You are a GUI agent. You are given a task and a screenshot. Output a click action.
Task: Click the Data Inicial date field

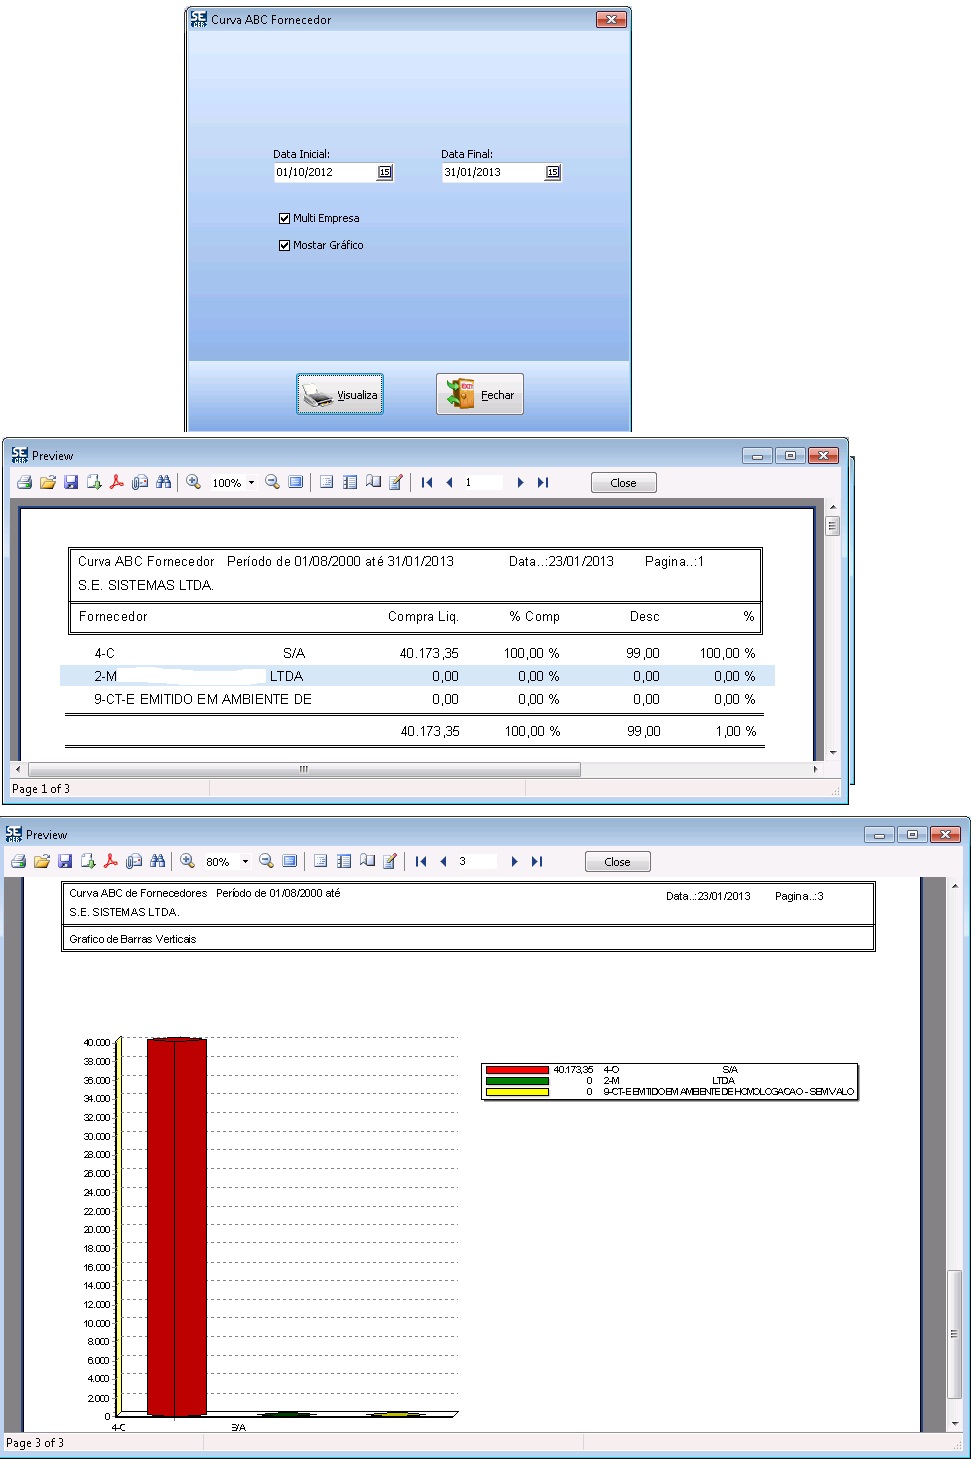pyautogui.click(x=323, y=173)
